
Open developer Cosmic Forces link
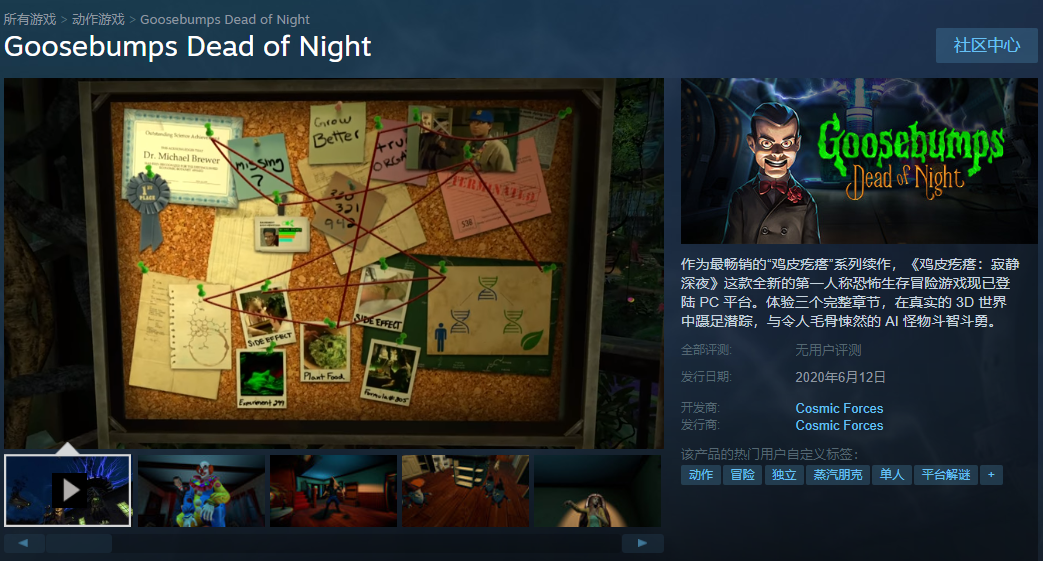(839, 408)
